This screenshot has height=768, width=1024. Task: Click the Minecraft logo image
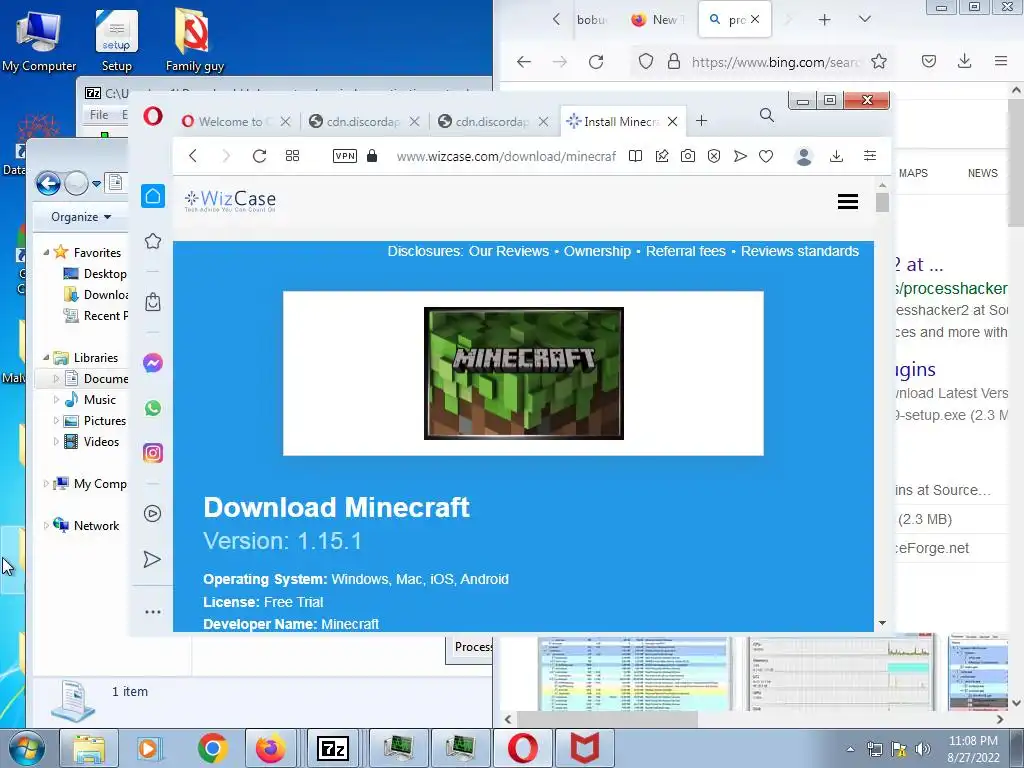524,374
